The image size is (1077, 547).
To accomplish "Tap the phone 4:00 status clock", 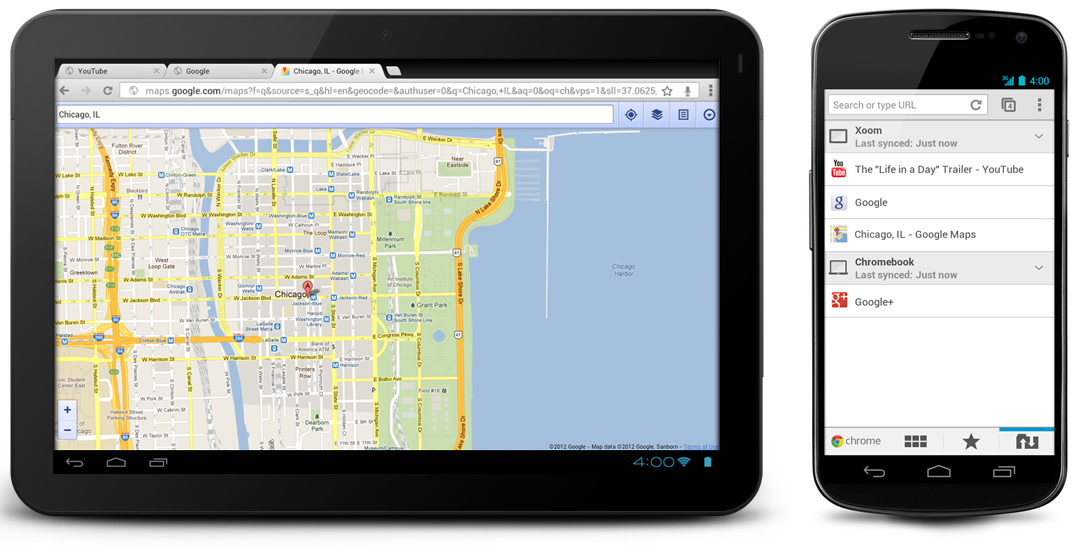I will (x=1039, y=80).
